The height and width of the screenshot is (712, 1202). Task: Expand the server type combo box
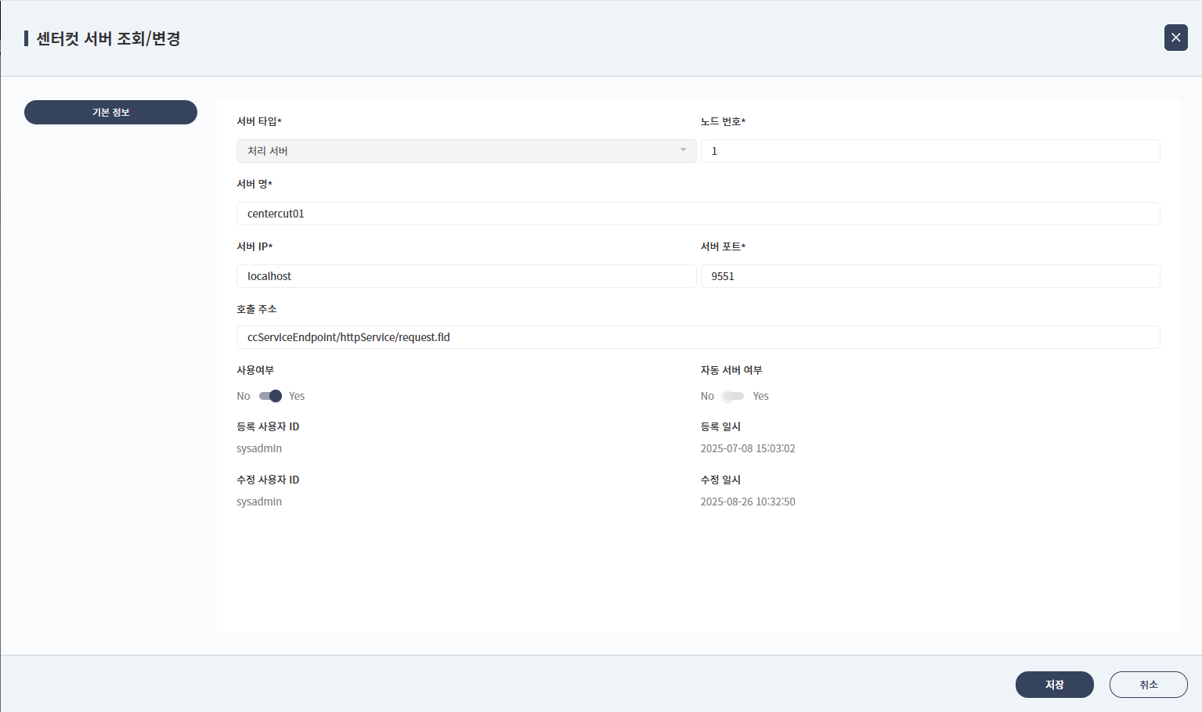(465, 150)
